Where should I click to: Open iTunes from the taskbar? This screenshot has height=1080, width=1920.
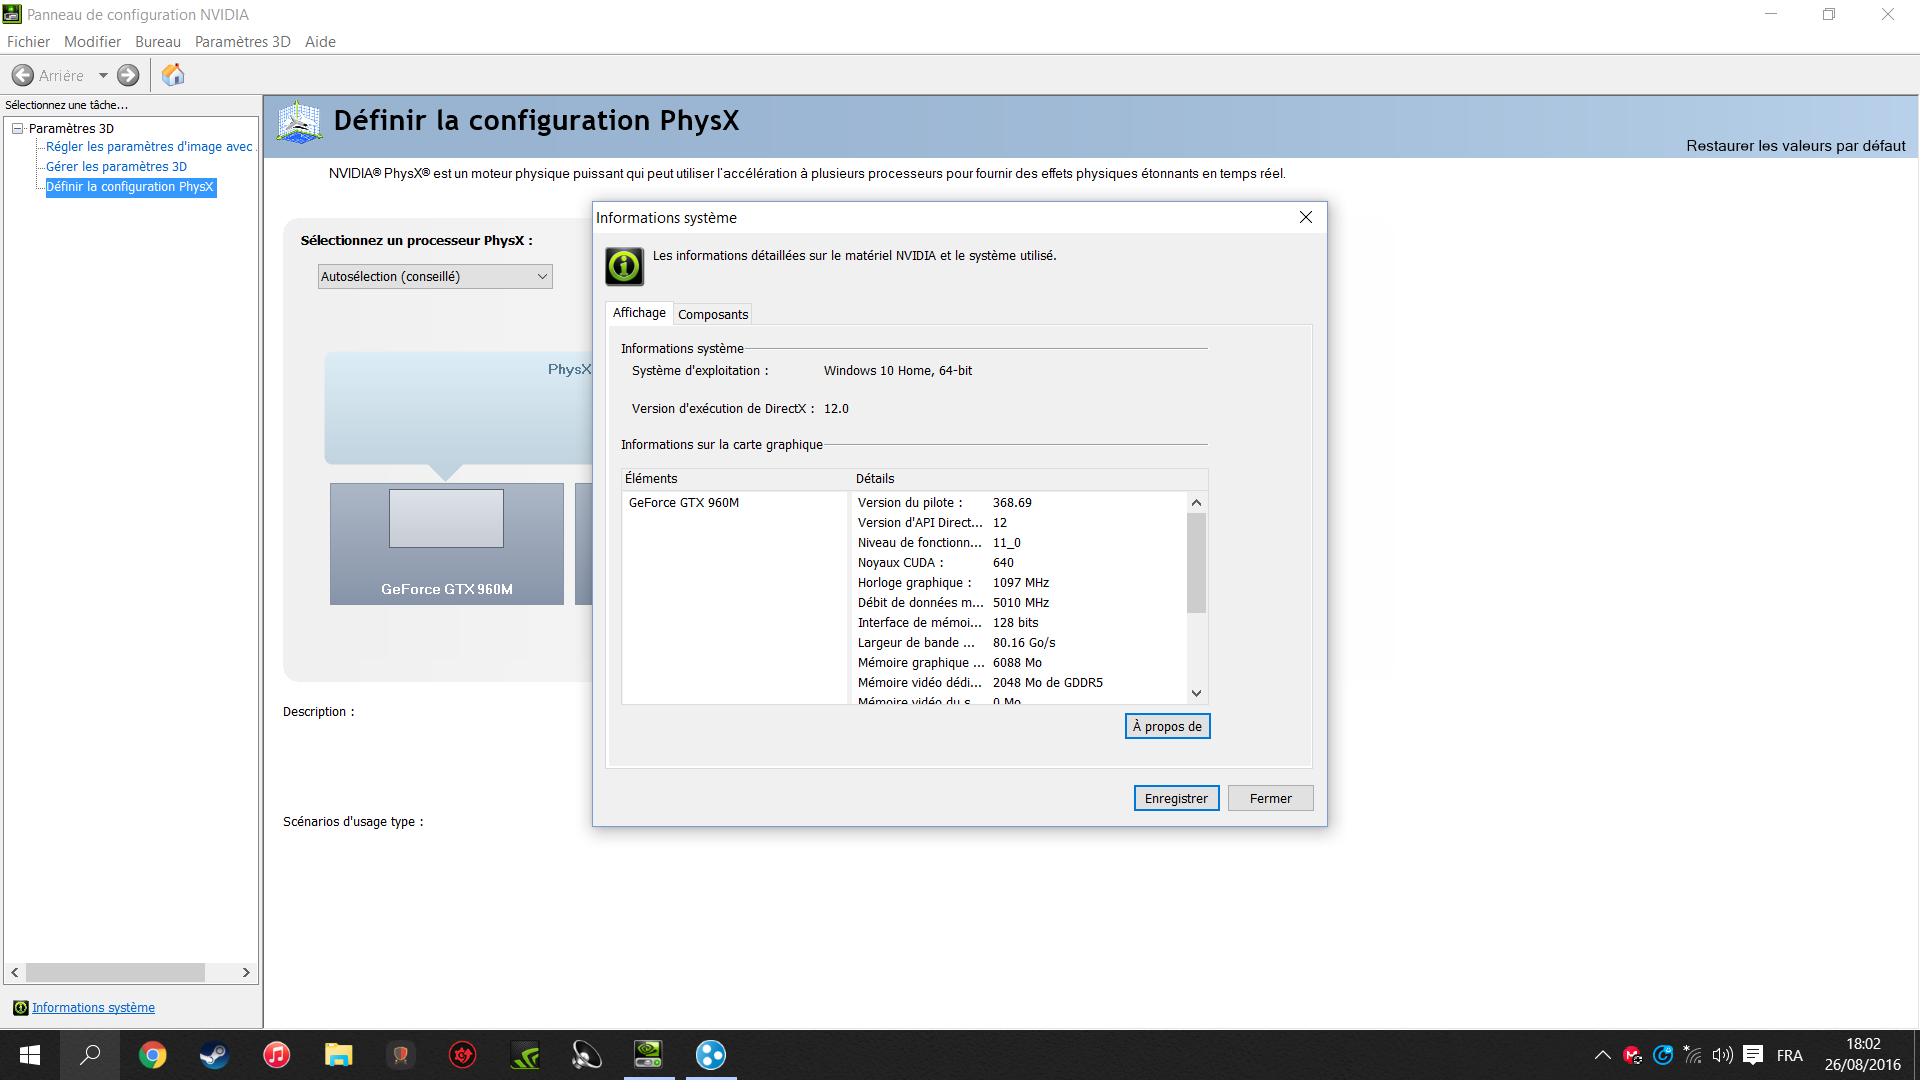[276, 1055]
